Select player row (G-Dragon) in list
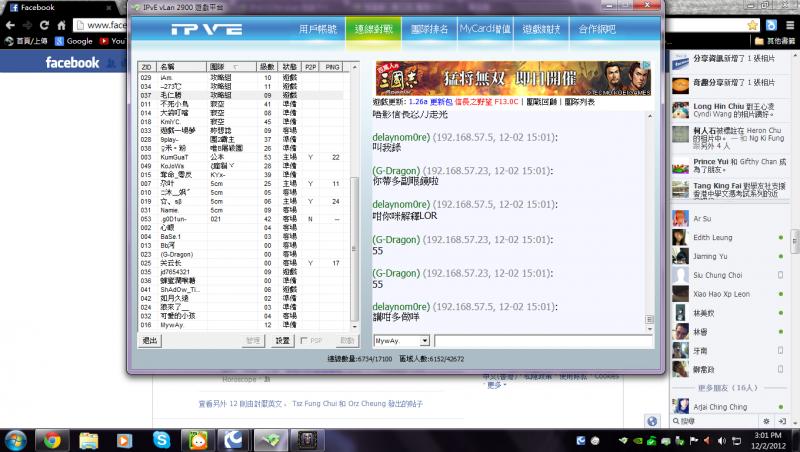 coord(244,254)
